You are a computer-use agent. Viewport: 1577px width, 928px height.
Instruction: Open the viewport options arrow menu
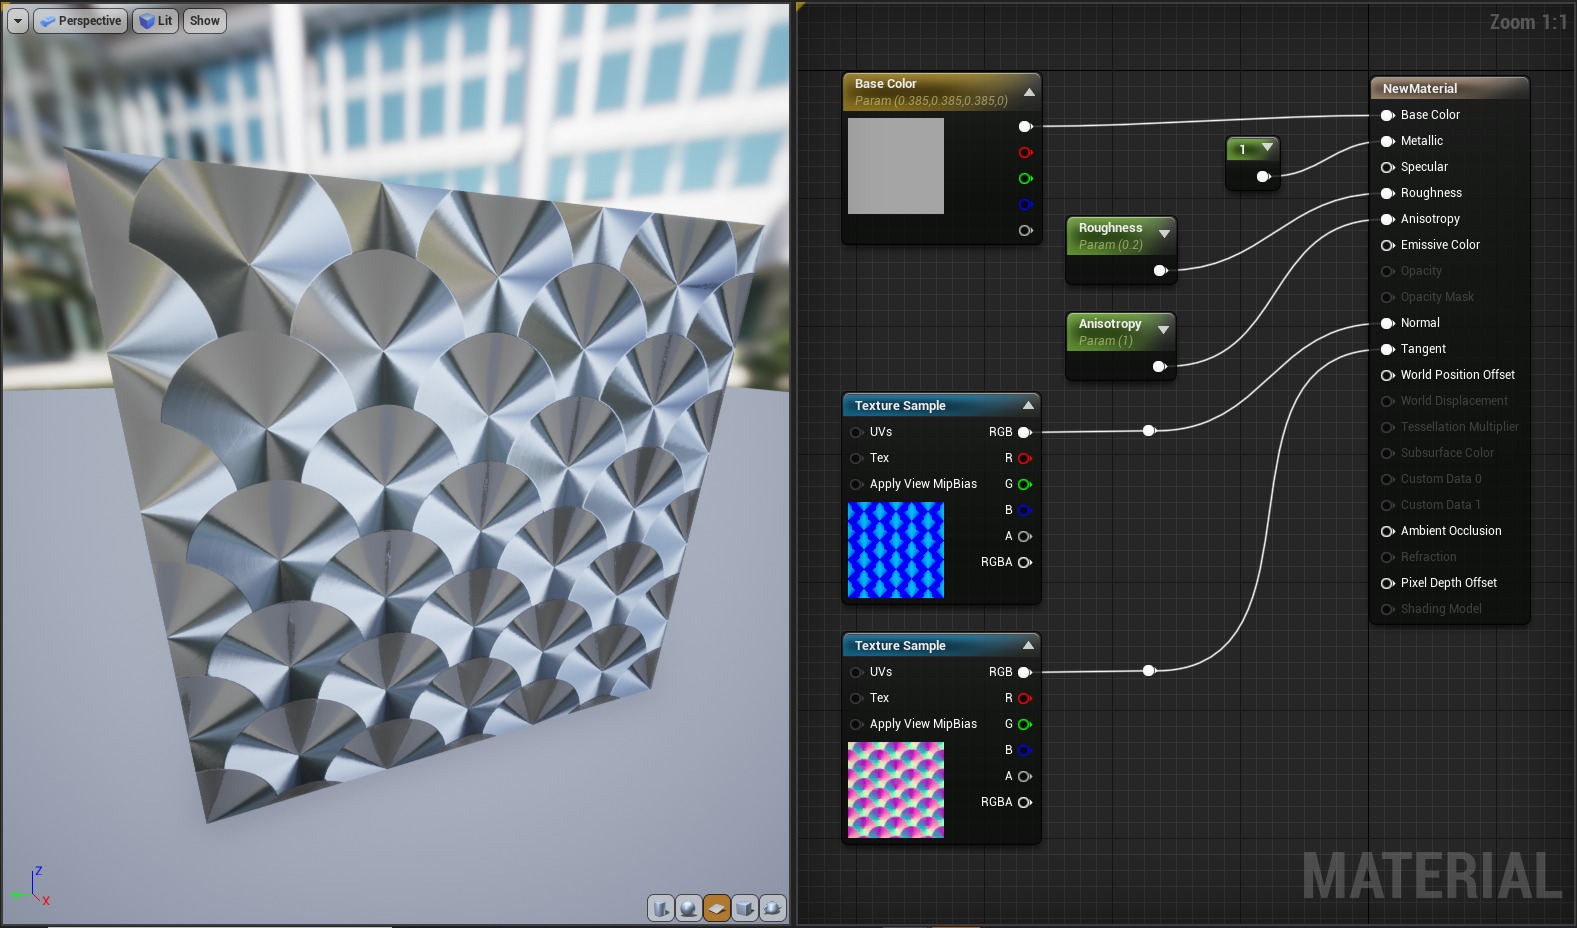point(18,21)
